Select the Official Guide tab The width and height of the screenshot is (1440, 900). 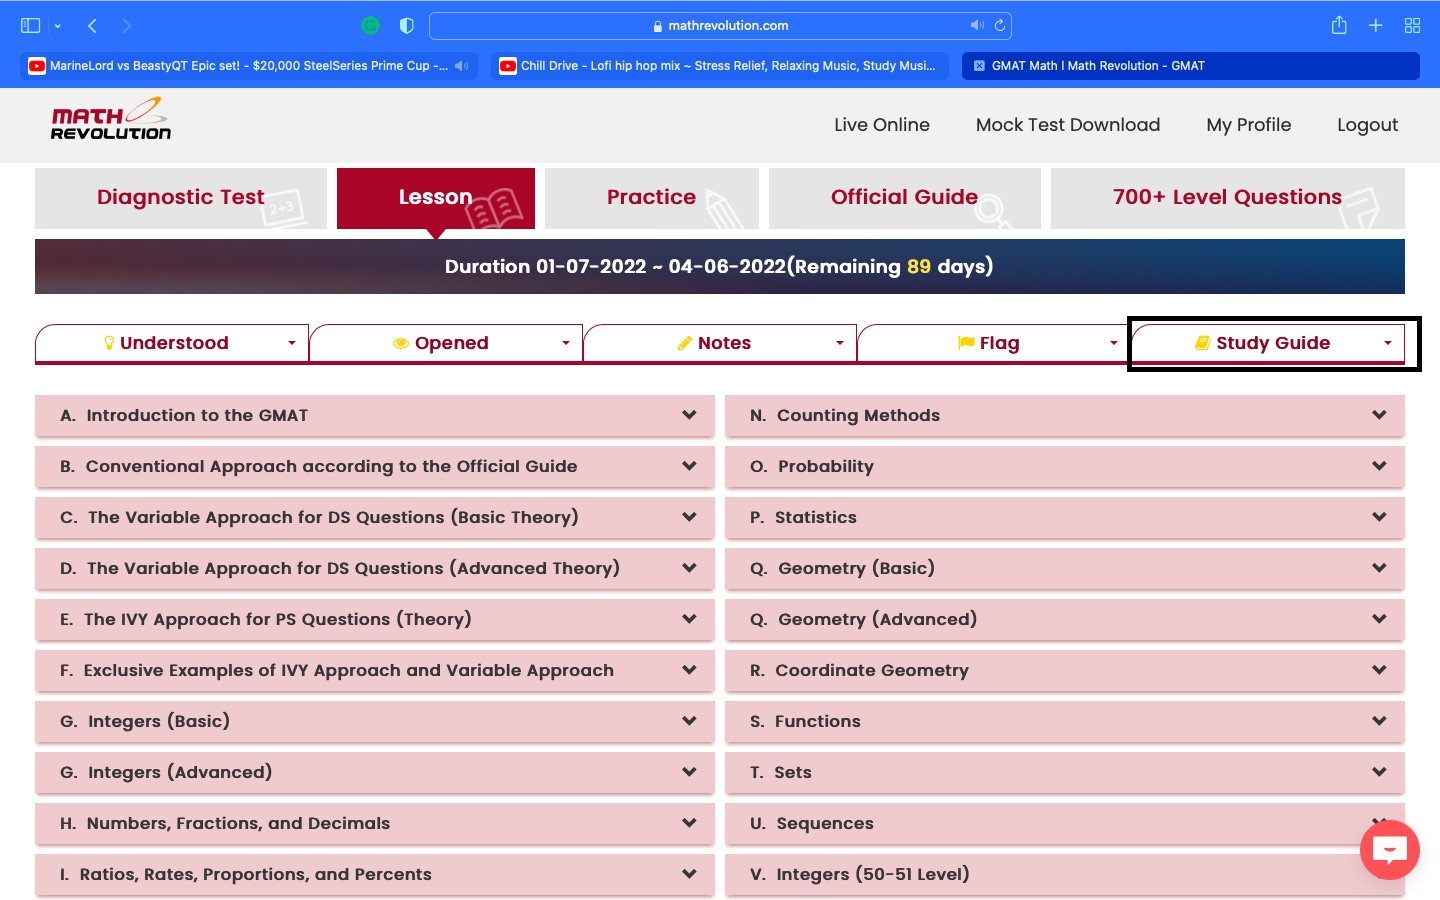tap(905, 197)
